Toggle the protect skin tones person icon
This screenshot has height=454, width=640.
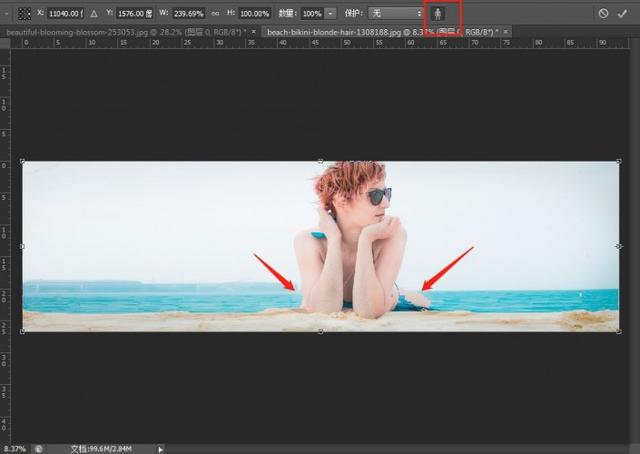[438, 14]
